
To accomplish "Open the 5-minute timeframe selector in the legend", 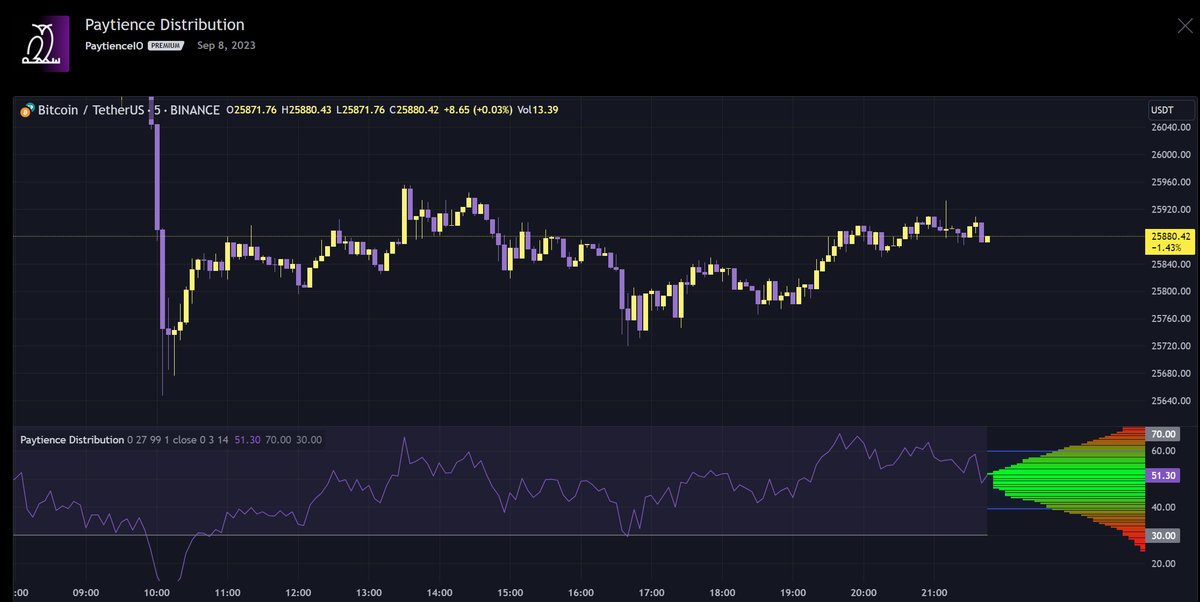I will pos(155,110).
